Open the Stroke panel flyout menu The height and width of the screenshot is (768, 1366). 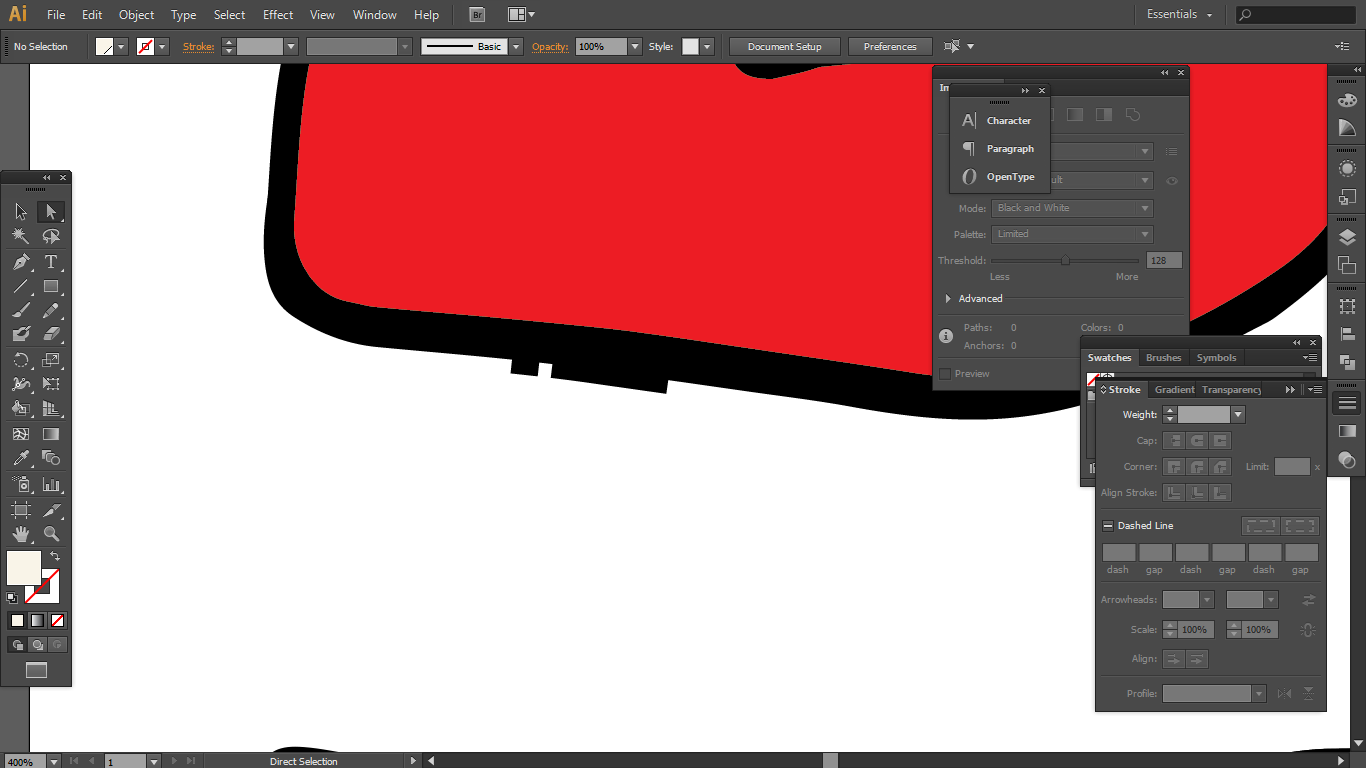coord(1315,390)
